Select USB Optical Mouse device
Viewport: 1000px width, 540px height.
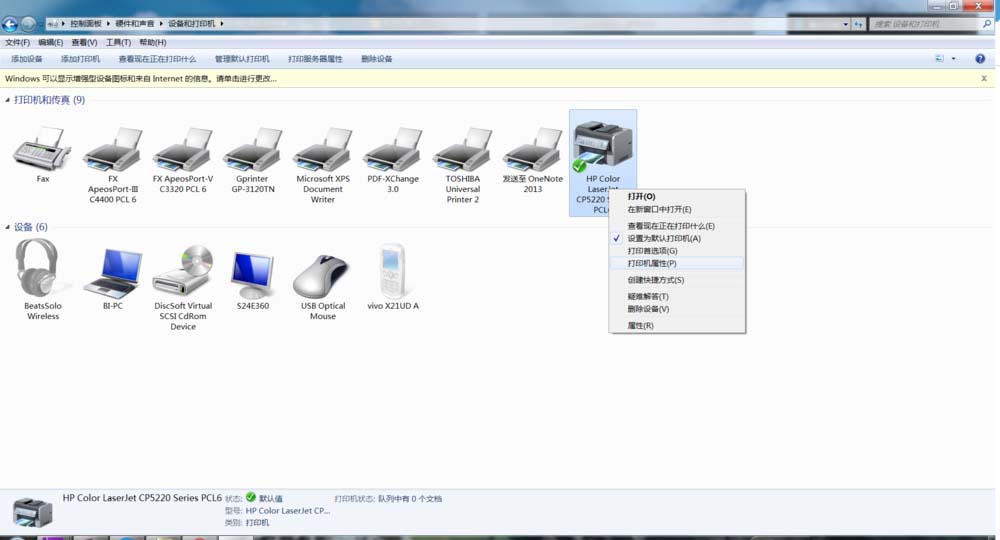click(x=321, y=275)
